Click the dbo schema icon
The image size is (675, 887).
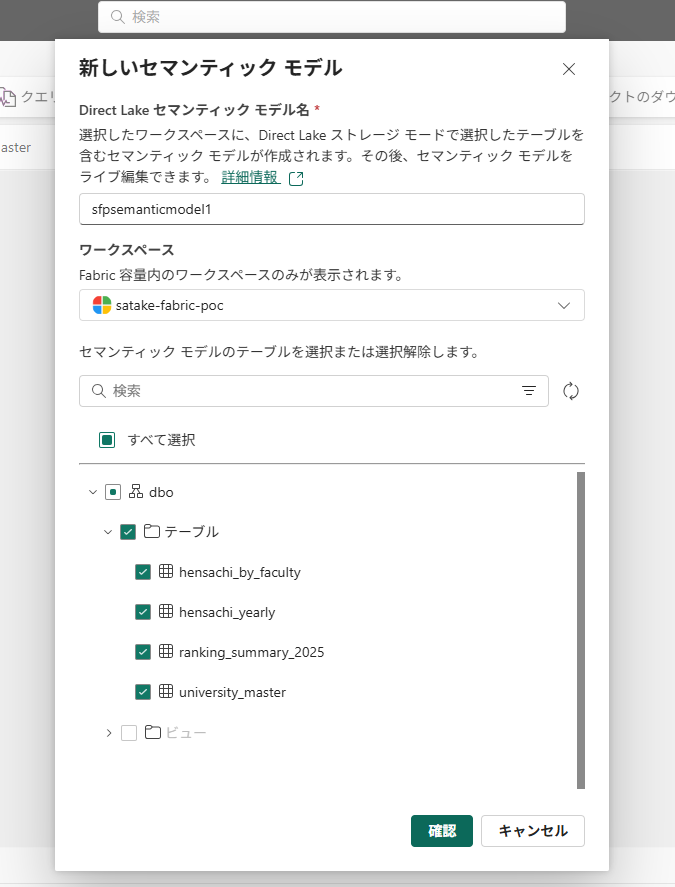(136, 492)
